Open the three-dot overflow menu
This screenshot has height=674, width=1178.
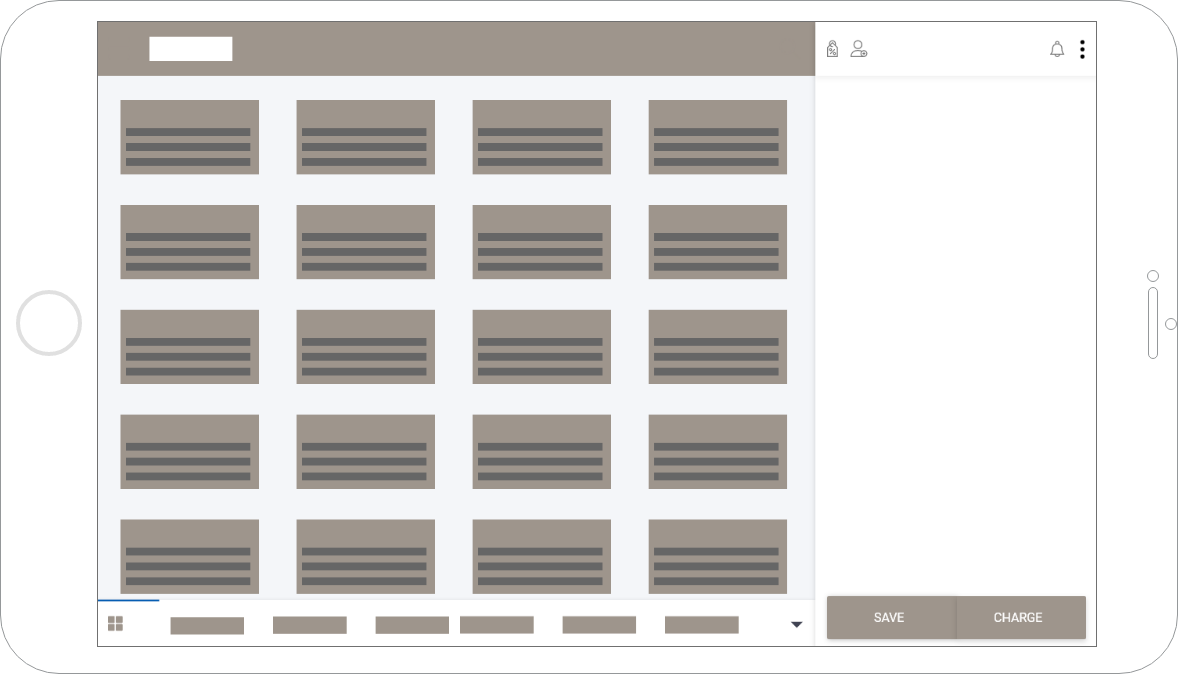(1082, 49)
